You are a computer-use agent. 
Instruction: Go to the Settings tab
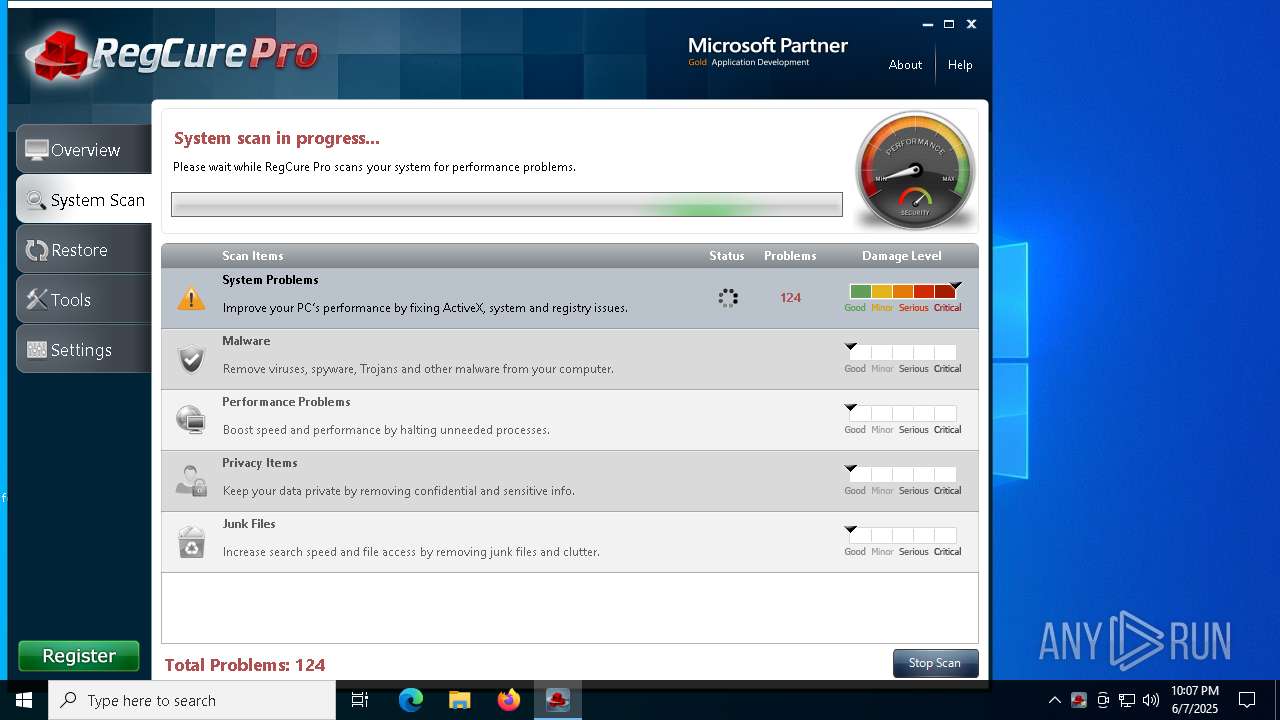click(84, 349)
